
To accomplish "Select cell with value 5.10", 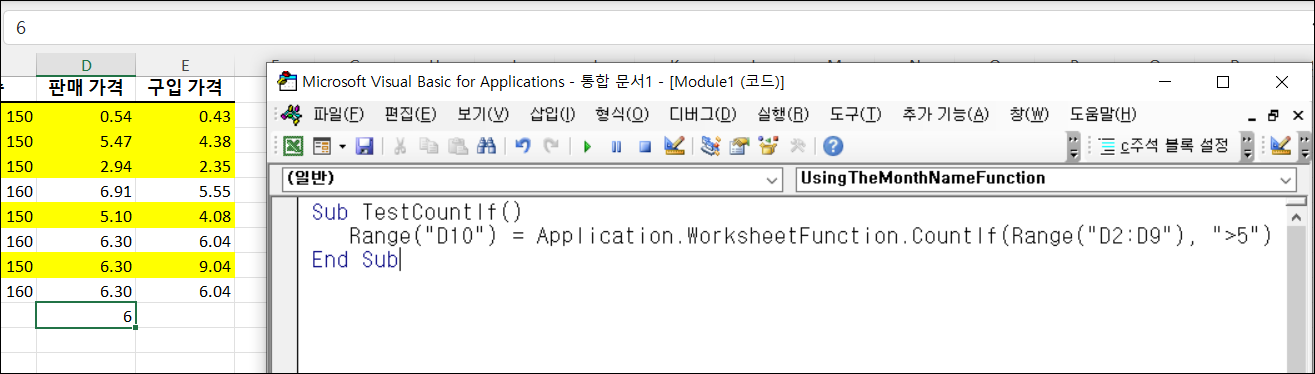I will (86, 215).
